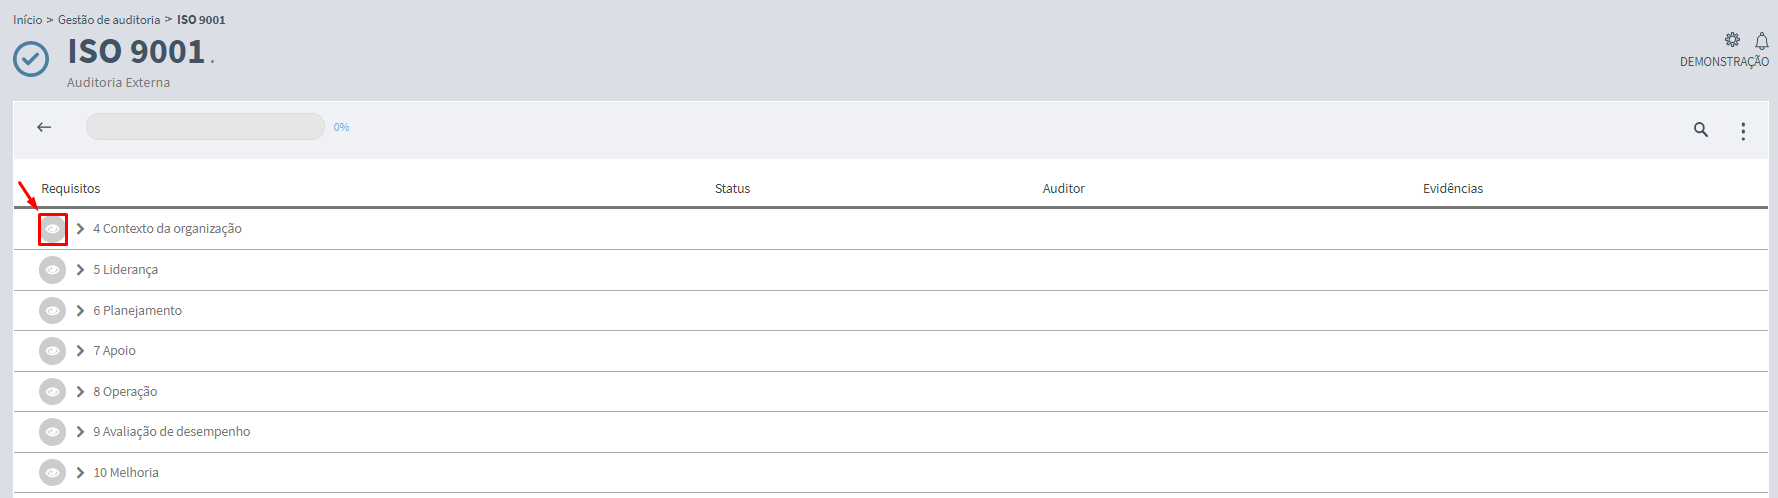Toggle eye icon for 5 Liderança
This screenshot has width=1778, height=498.
tap(52, 270)
